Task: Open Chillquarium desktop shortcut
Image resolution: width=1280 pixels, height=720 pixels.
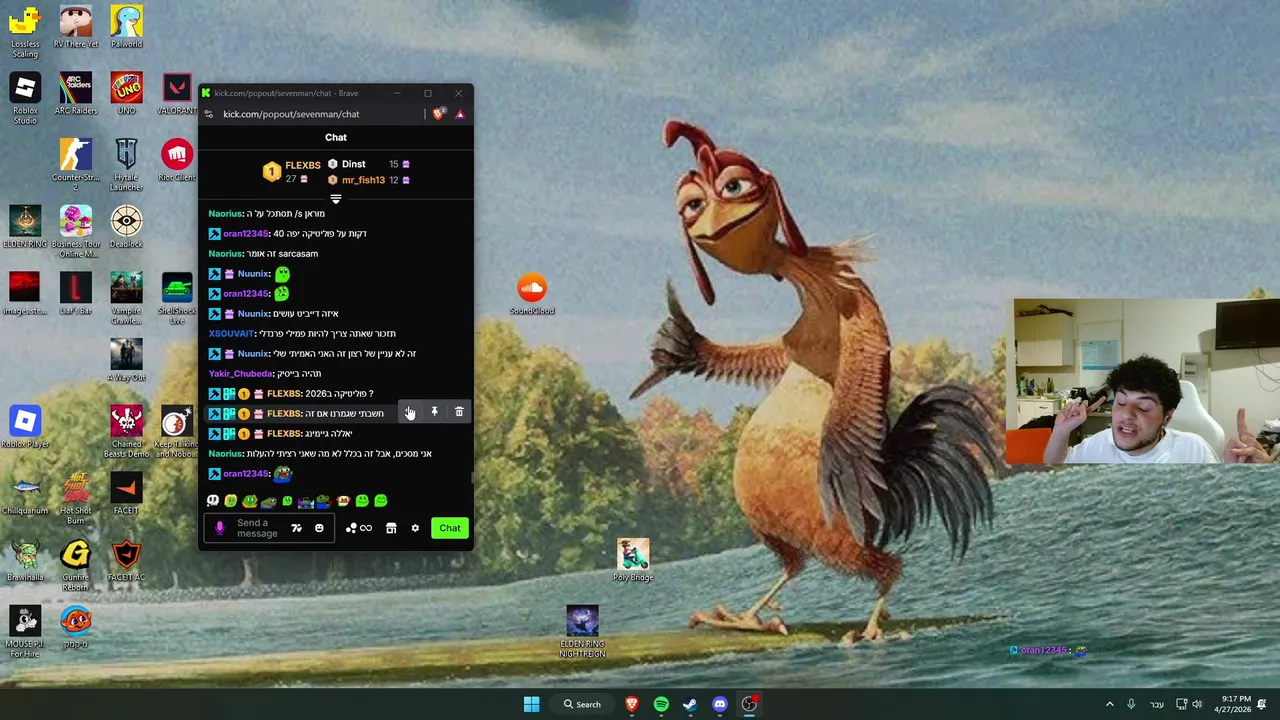Action: point(25,493)
